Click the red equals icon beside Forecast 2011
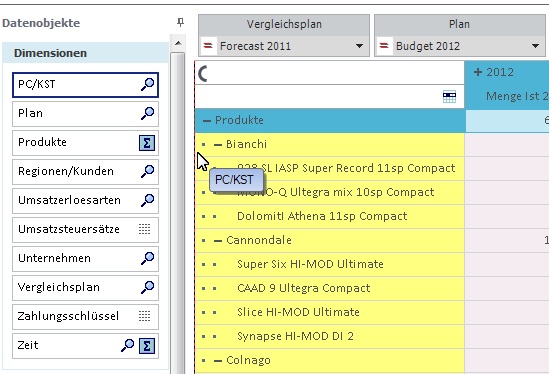 click(x=208, y=46)
